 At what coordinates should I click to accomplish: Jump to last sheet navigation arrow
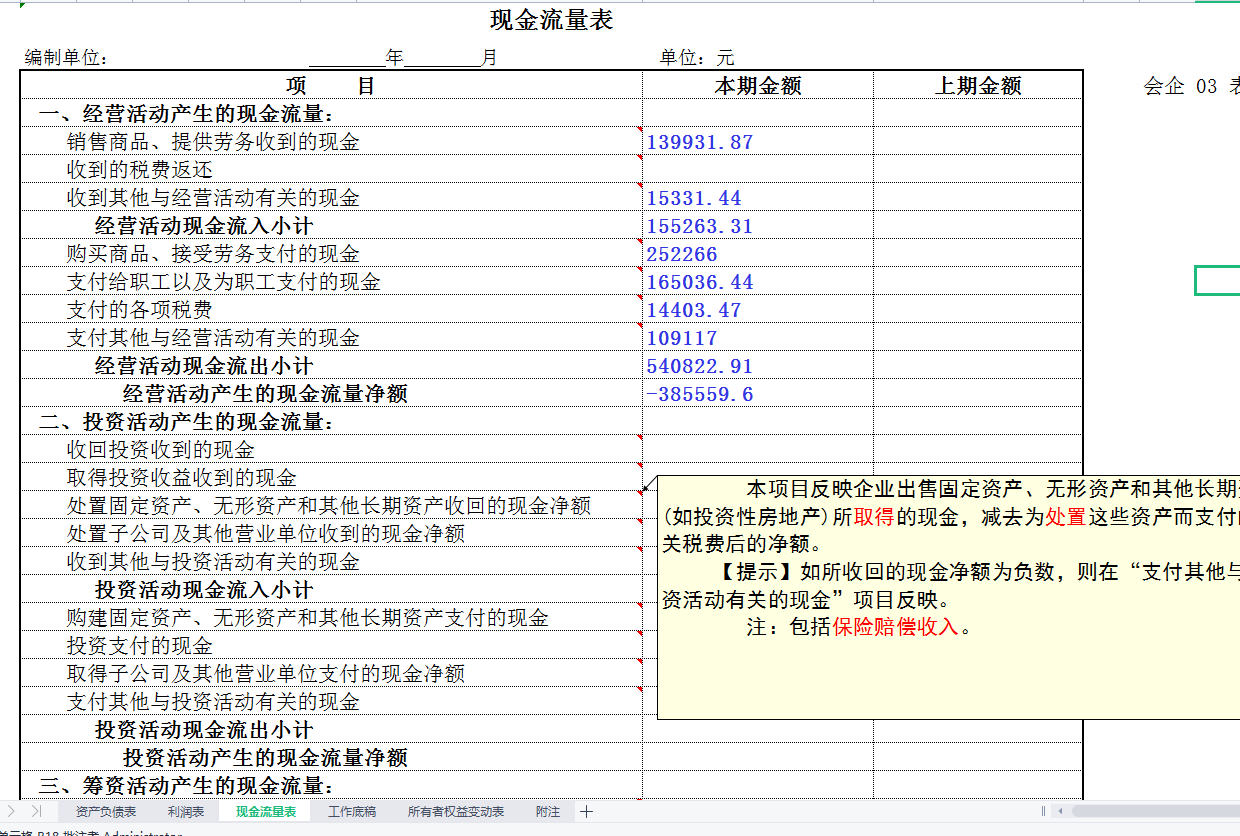(x=37, y=811)
